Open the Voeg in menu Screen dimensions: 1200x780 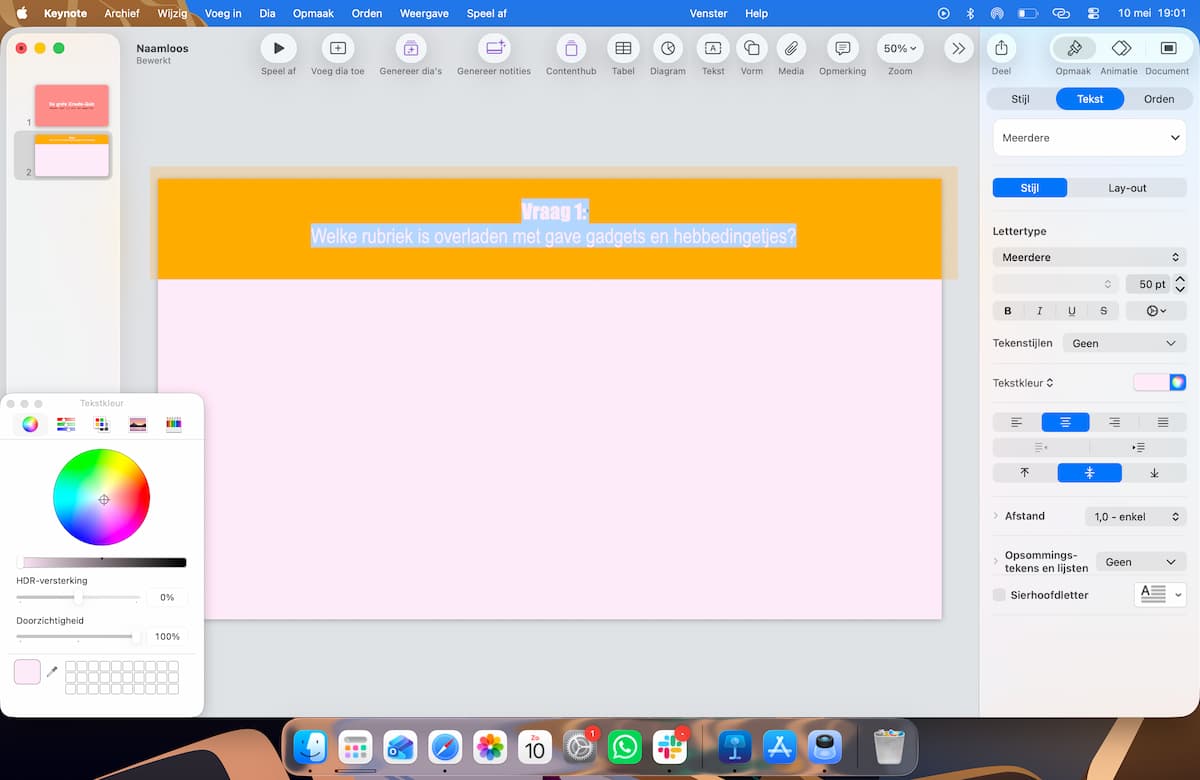click(223, 13)
